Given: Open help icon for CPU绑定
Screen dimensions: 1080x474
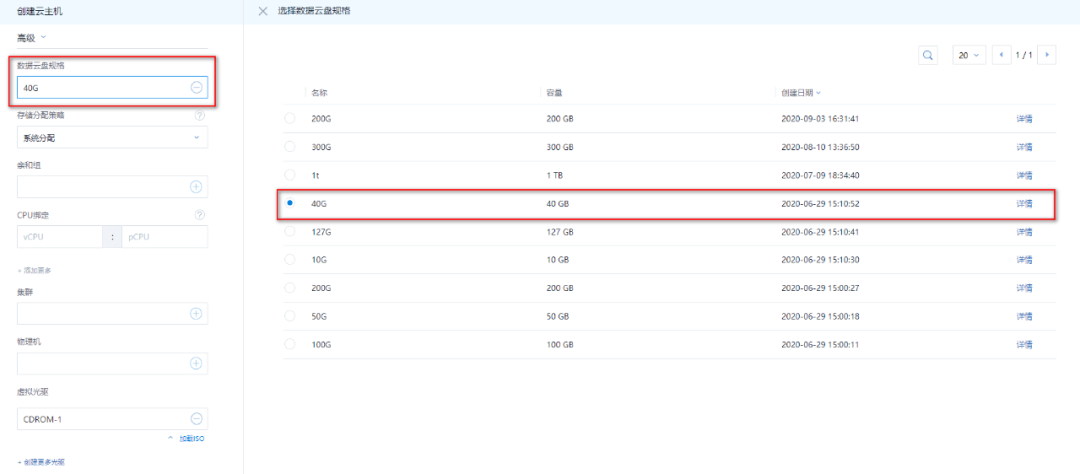Looking at the screenshot, I should tap(200, 215).
